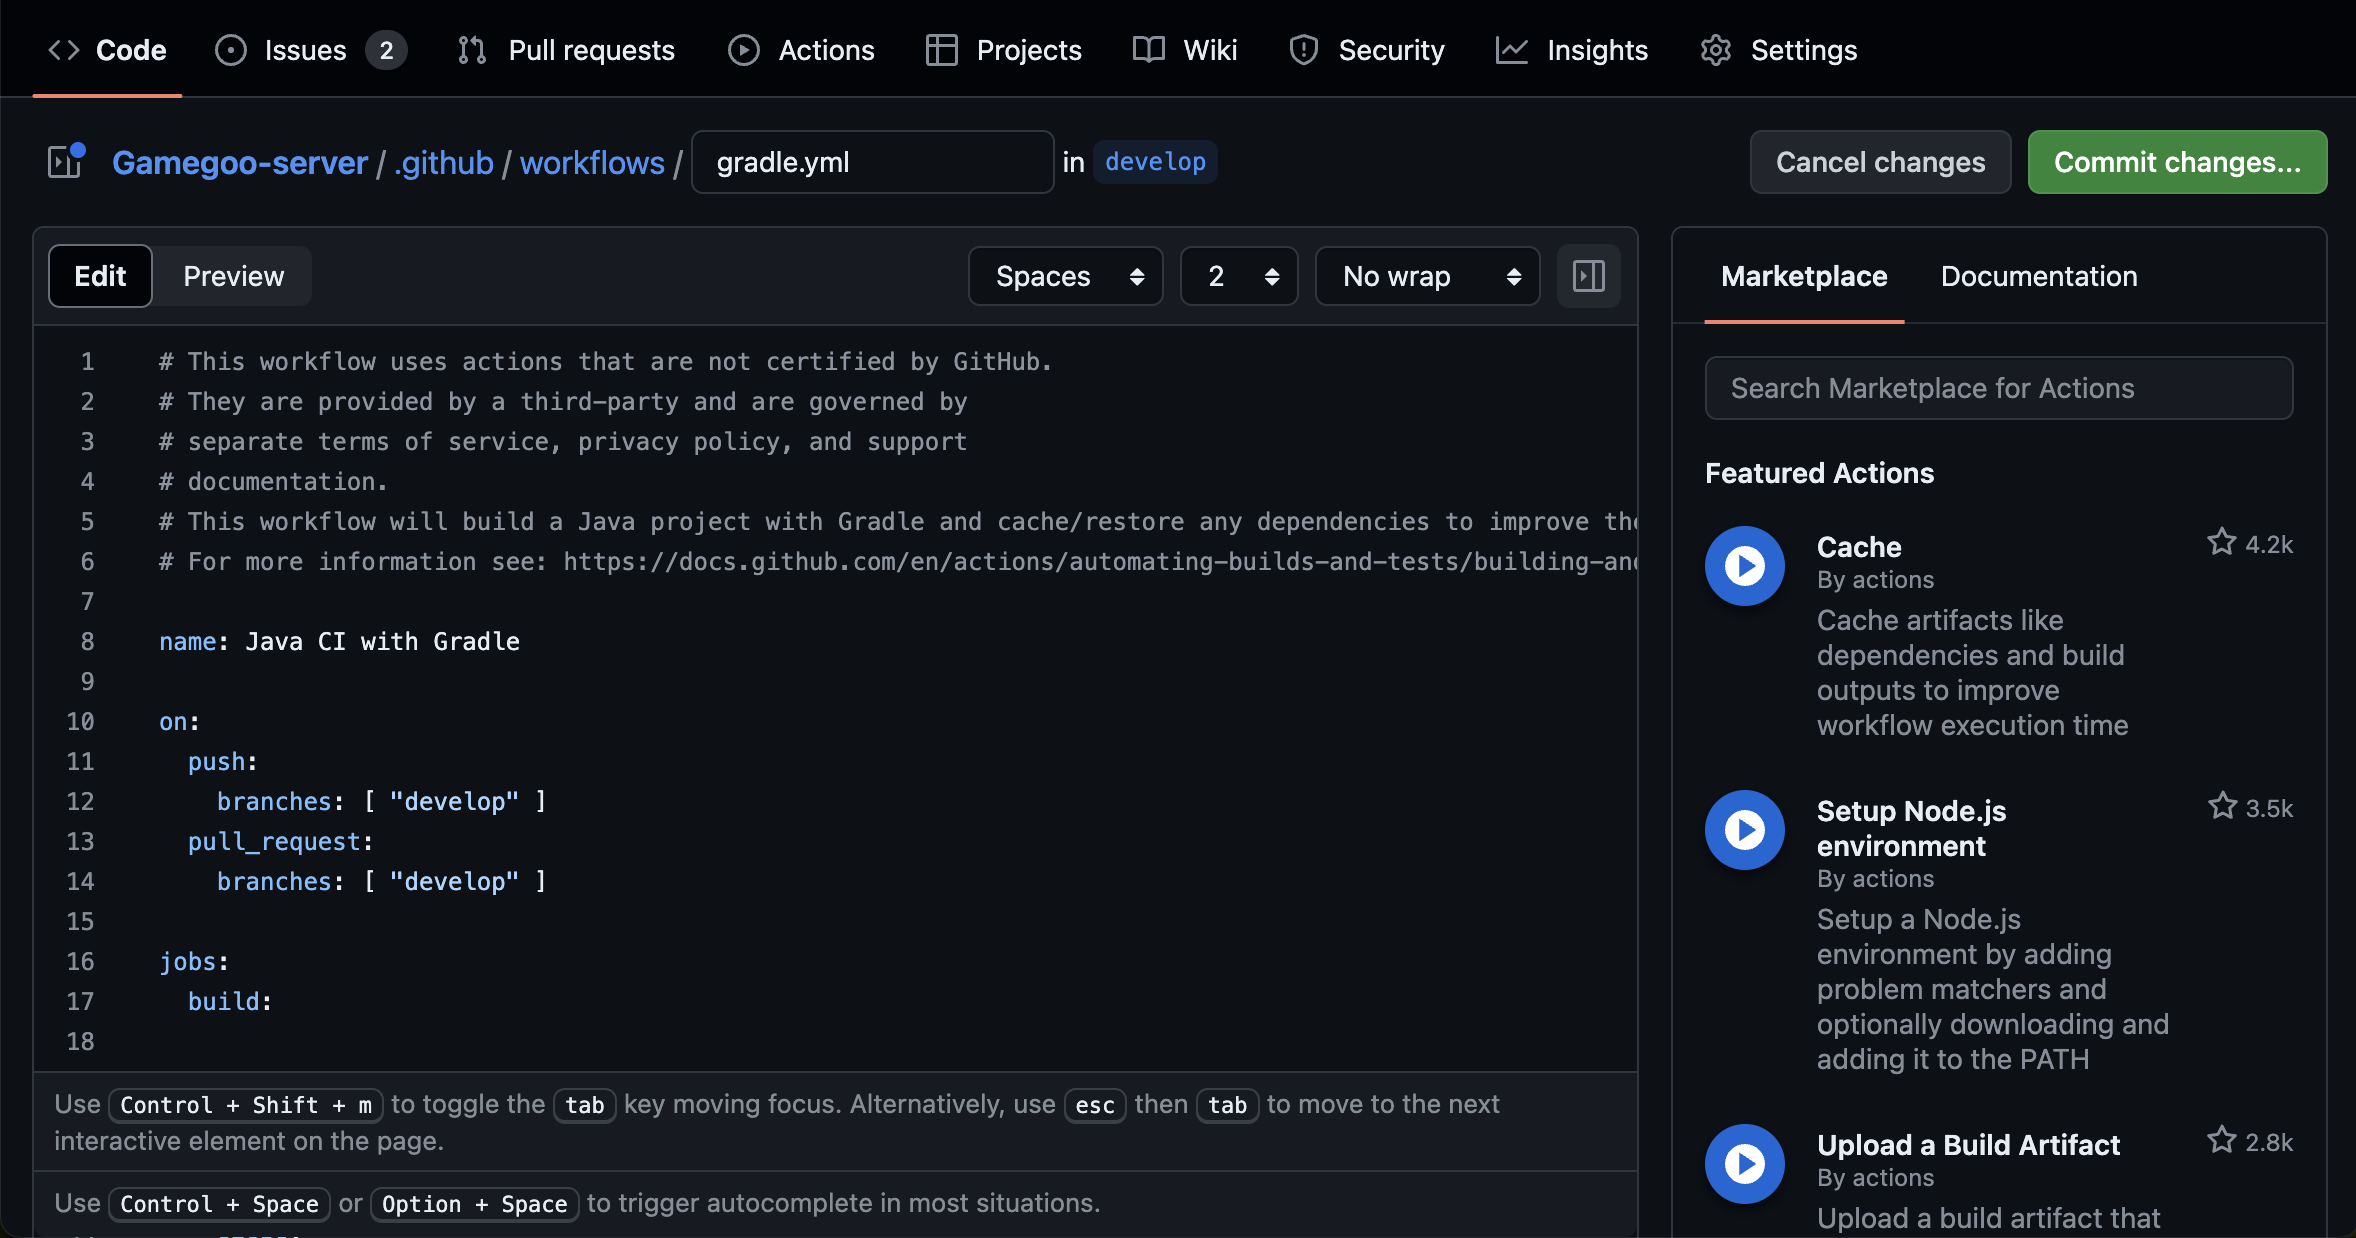2356x1238 pixels.
Task: Click the Cancel changes button
Action: coord(1880,162)
